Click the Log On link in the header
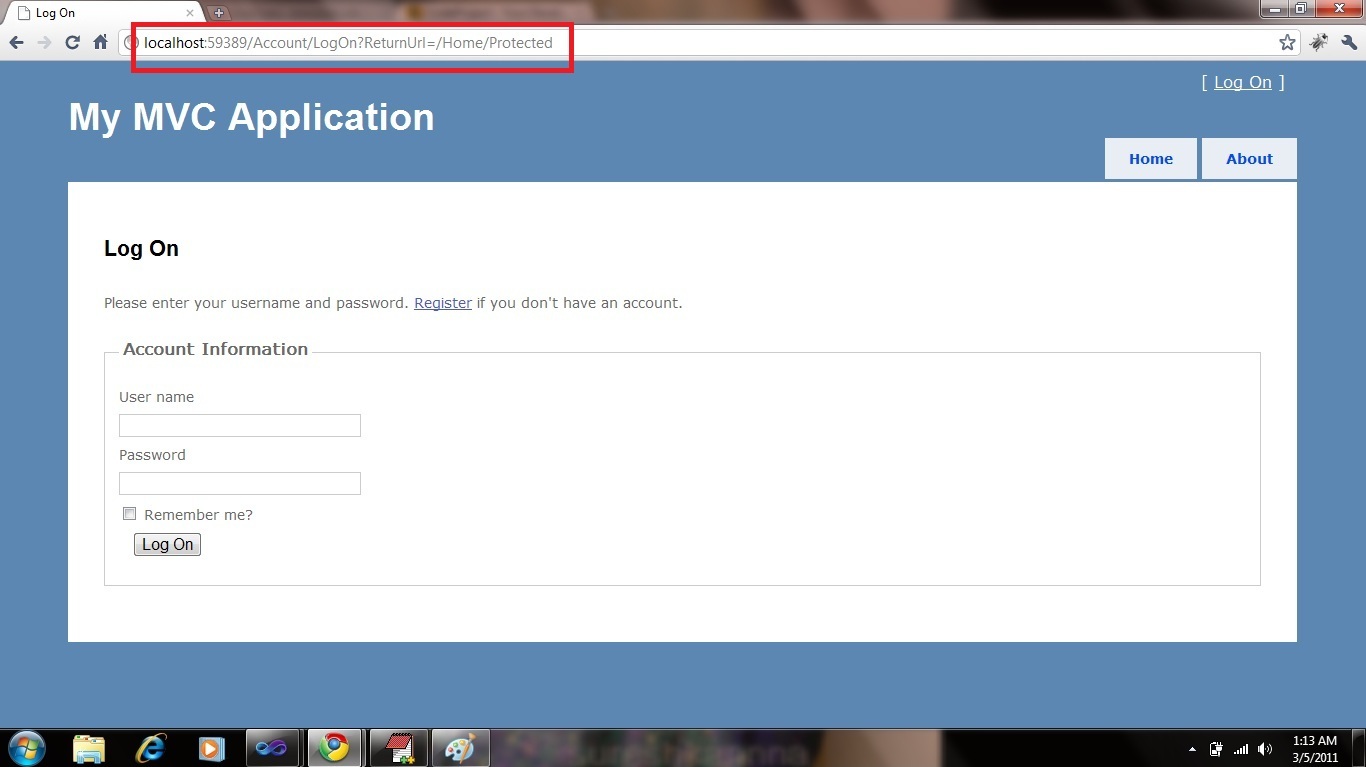The width and height of the screenshot is (1366, 767). pyautogui.click(x=1243, y=82)
